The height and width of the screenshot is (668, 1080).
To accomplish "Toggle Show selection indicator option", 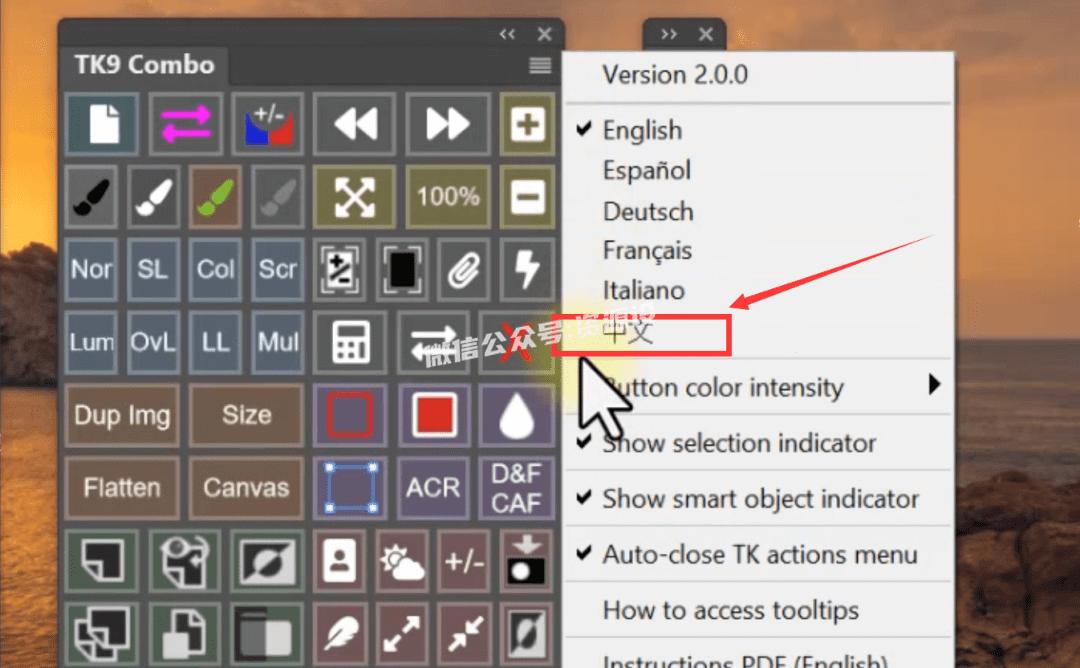I will click(758, 443).
